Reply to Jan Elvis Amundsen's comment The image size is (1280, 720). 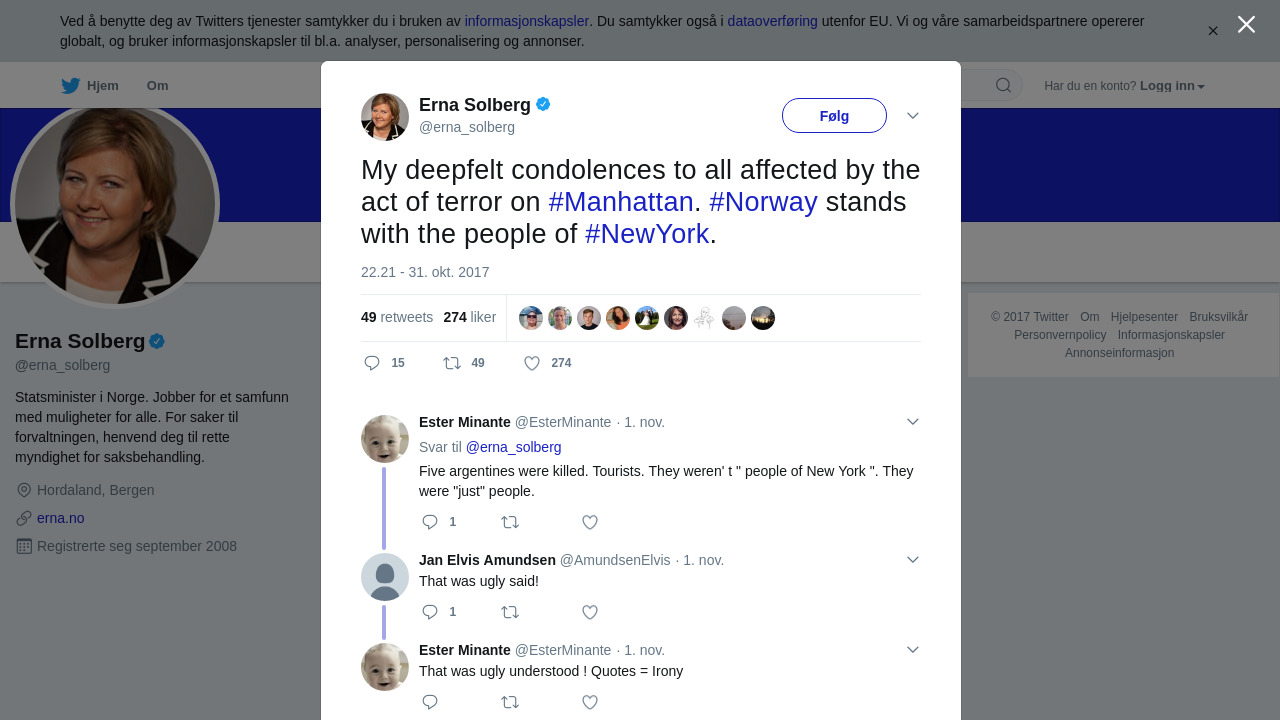click(x=430, y=612)
